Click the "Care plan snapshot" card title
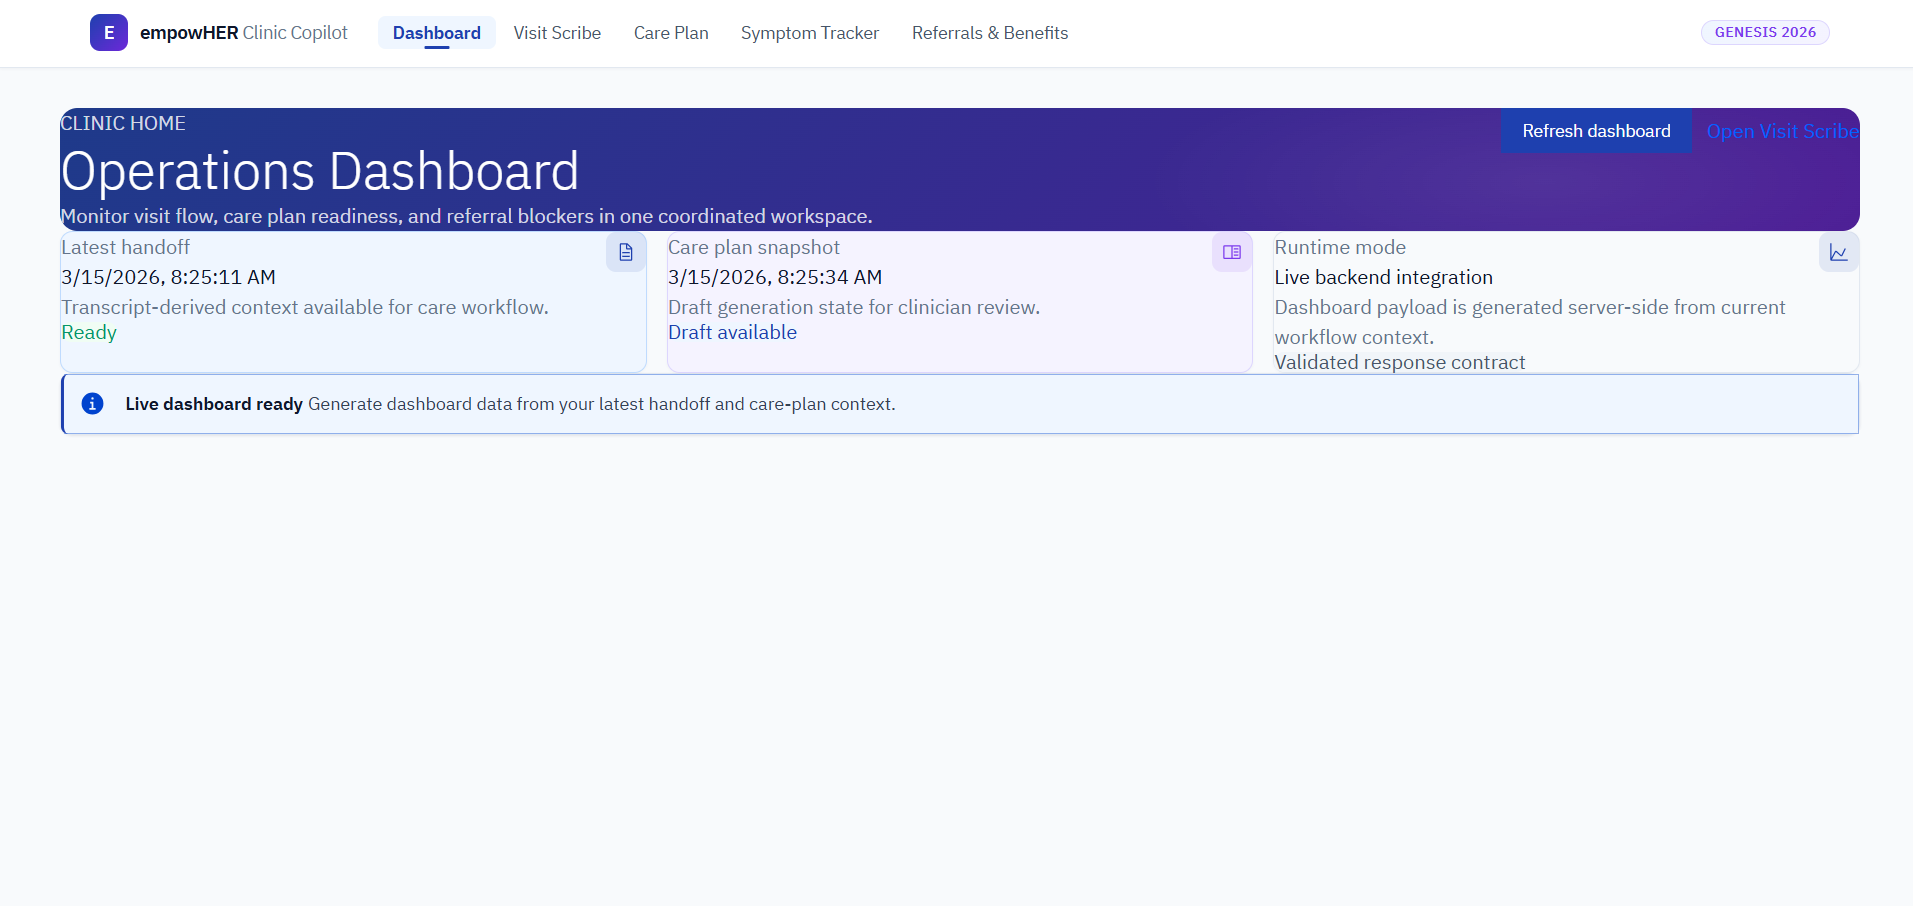The width and height of the screenshot is (1913, 906). (x=754, y=247)
